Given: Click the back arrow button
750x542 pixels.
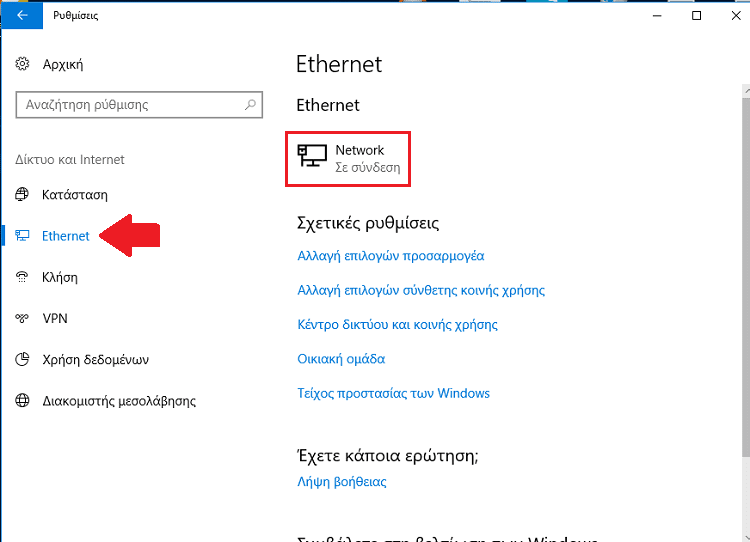Looking at the screenshot, I should click(x=22, y=15).
